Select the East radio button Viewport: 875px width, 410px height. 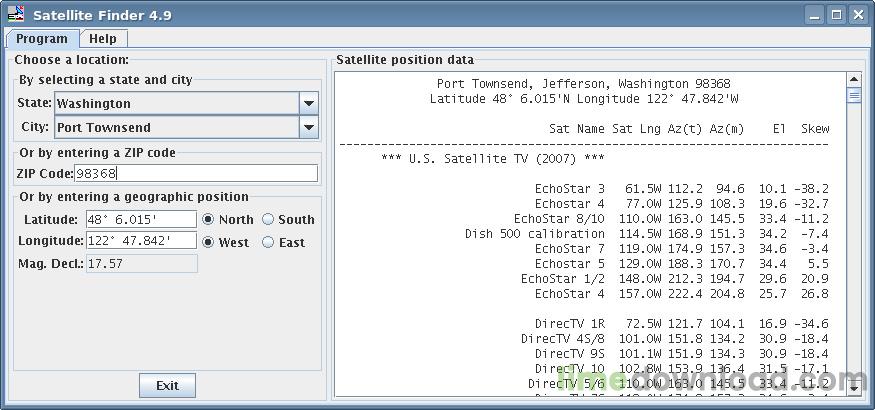268,243
